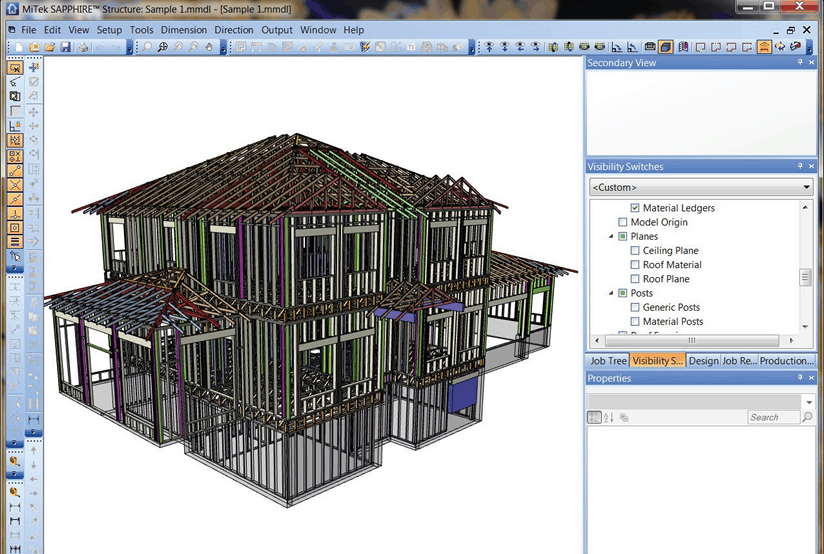
Task: Collapse the Posts tree node
Action: (x=611, y=293)
